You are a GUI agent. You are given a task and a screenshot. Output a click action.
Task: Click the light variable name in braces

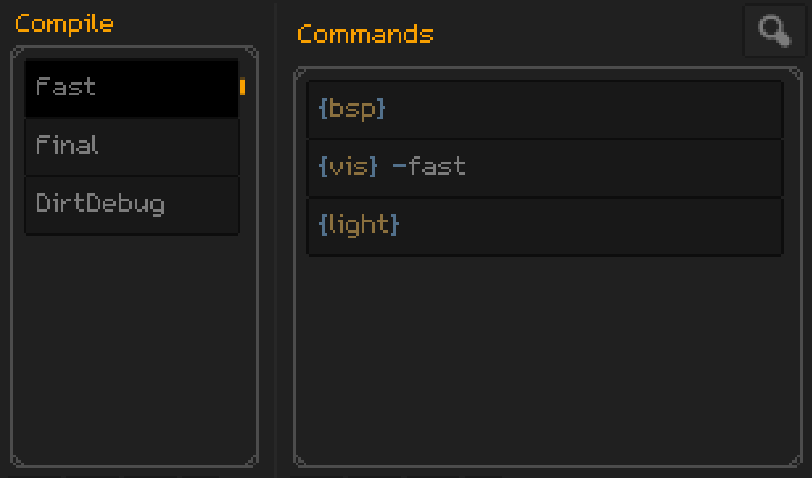[x=358, y=226]
